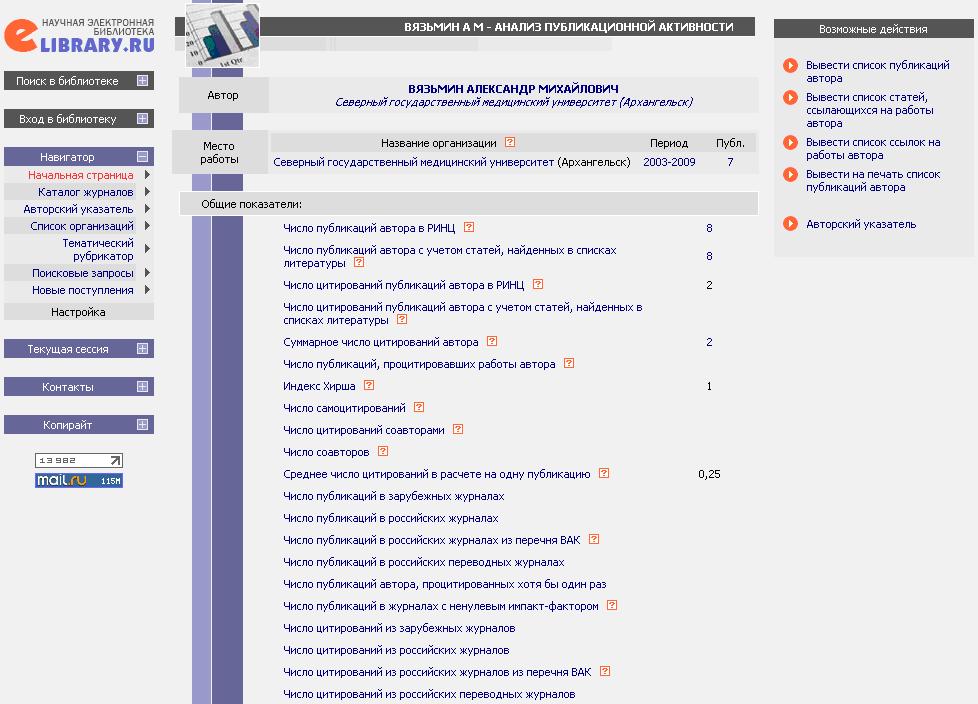
Task: Click the Копирайт header label
Action: tap(67, 425)
